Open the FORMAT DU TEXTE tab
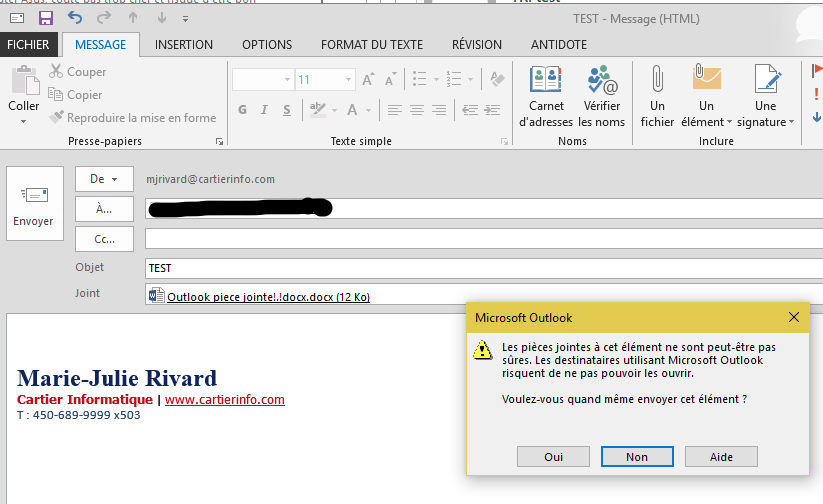 tap(372, 45)
